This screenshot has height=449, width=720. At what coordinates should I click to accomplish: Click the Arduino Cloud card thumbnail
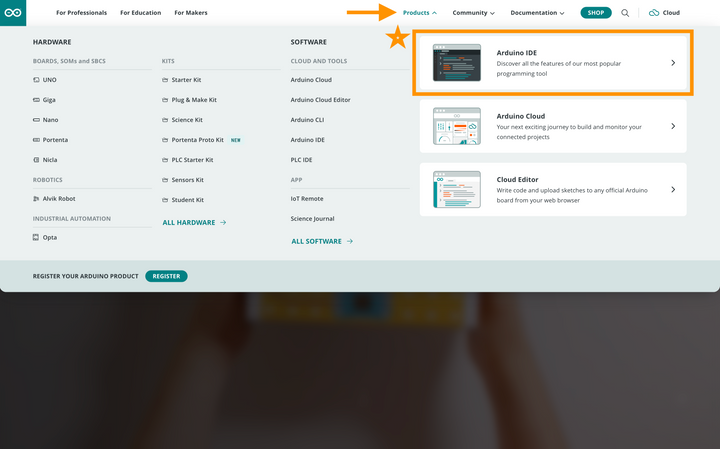(x=457, y=126)
